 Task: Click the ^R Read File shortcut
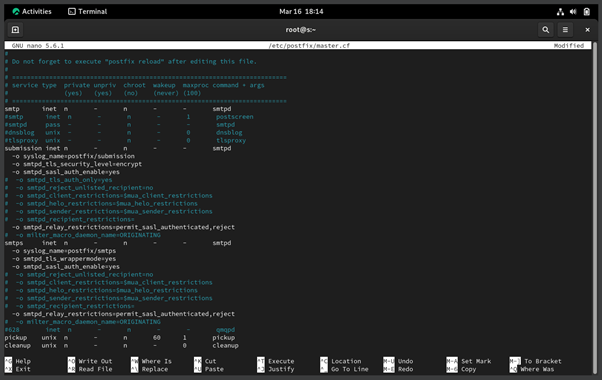pos(90,369)
